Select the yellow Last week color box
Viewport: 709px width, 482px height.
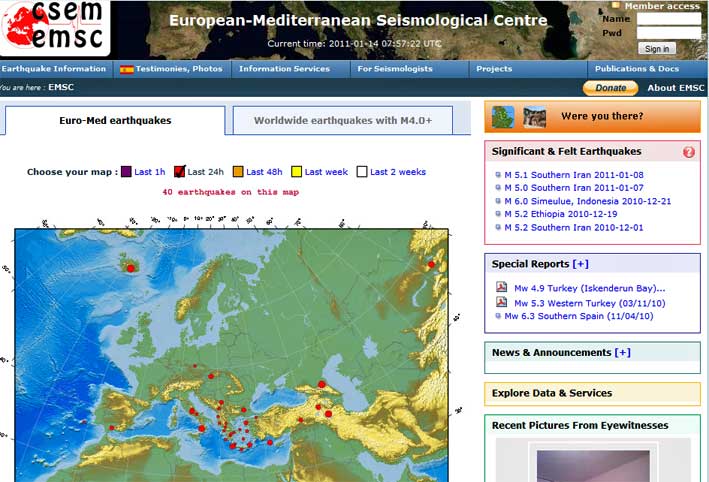297,172
